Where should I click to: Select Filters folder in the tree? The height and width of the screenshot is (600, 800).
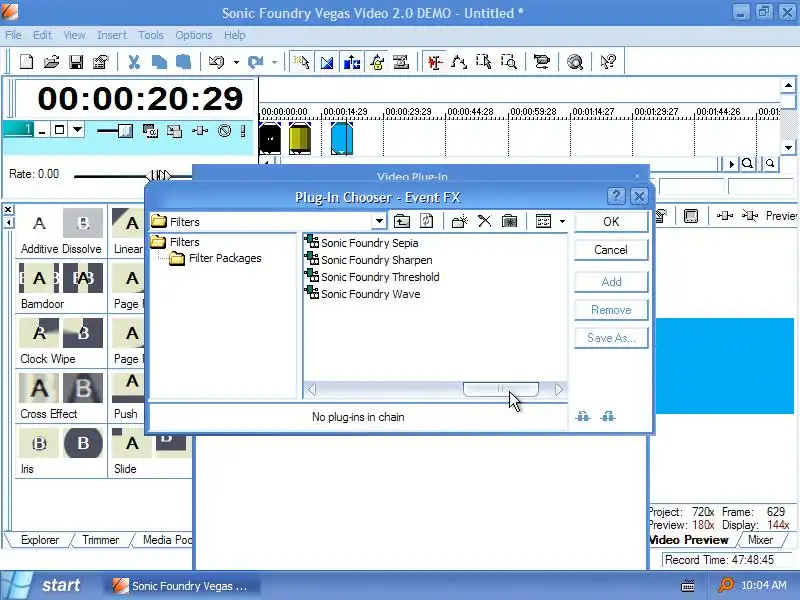(x=176, y=242)
